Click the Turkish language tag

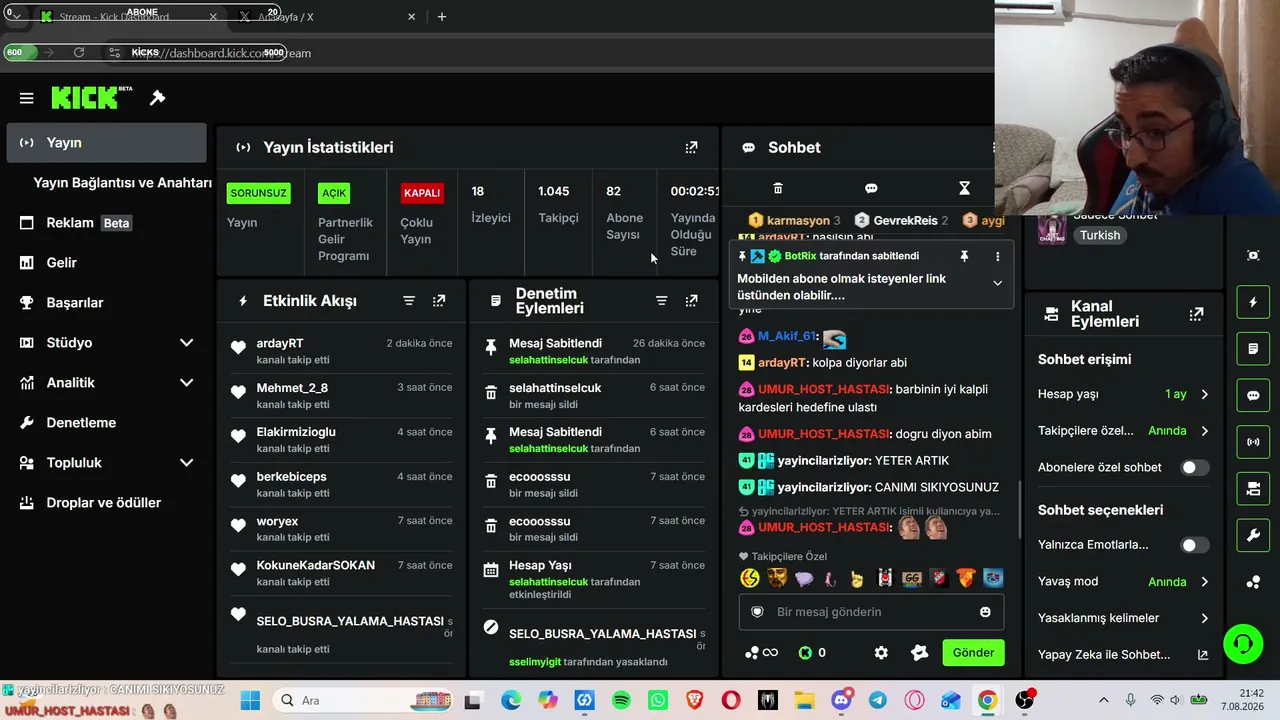pos(1100,236)
